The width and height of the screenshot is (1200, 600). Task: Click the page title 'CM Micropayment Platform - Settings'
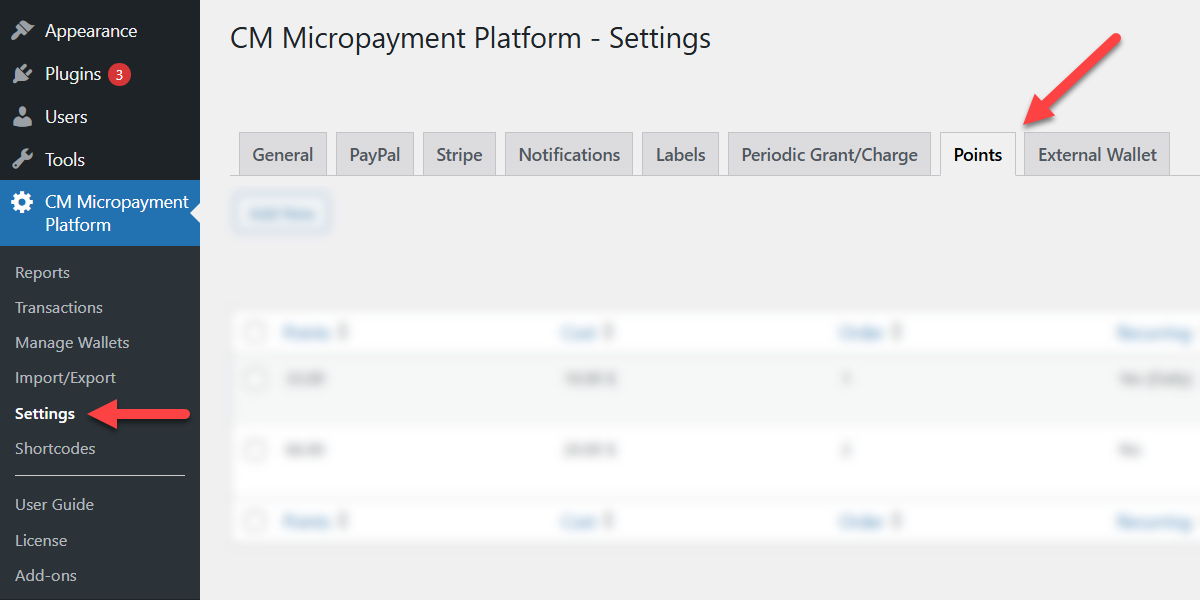click(470, 38)
